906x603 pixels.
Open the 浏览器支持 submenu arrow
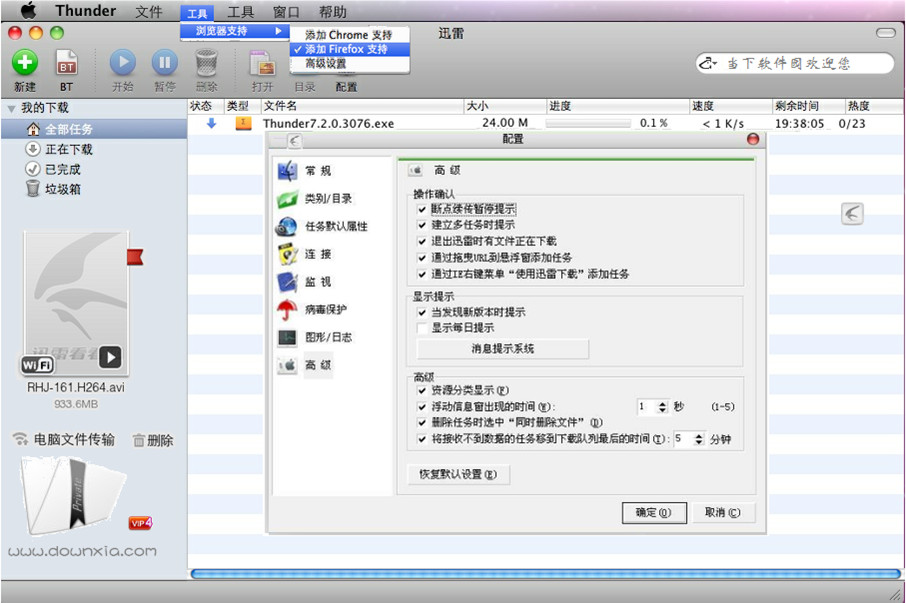[279, 31]
